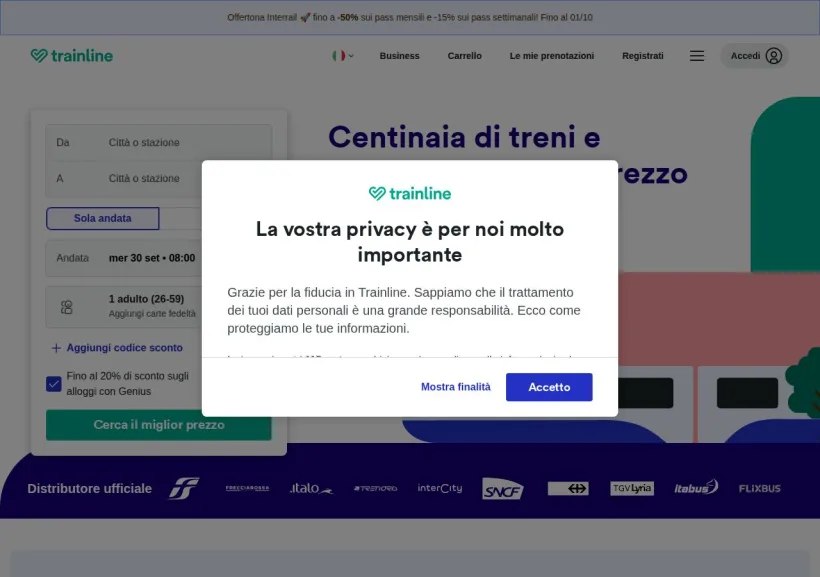Open Le mie prenotazioni
This screenshot has height=577, width=820.
pos(552,55)
